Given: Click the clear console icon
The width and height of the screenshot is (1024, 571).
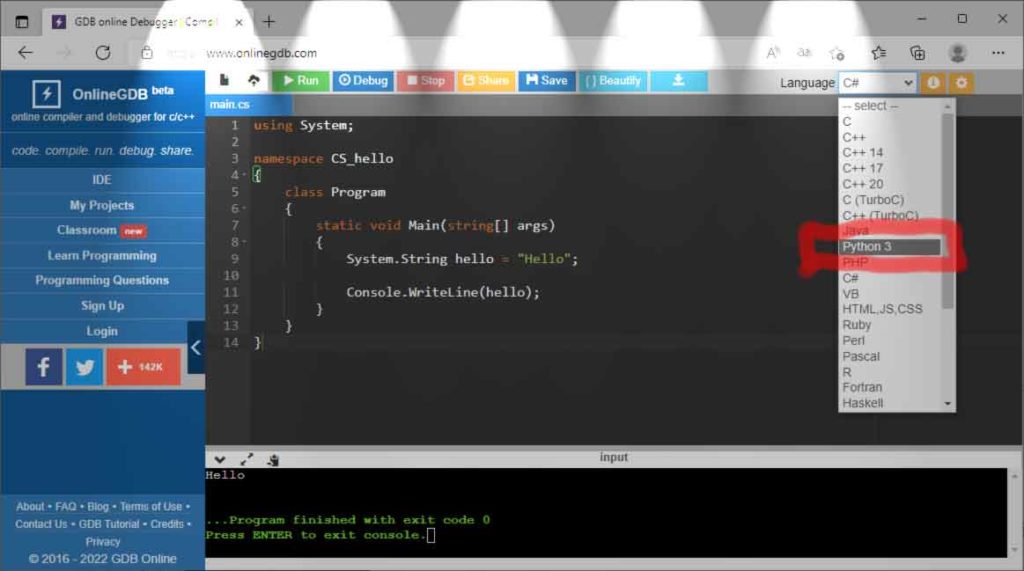Looking at the screenshot, I should [x=272, y=460].
